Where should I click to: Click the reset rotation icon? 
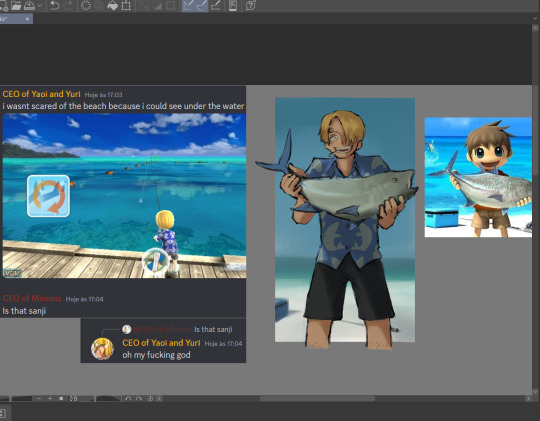(x=150, y=399)
